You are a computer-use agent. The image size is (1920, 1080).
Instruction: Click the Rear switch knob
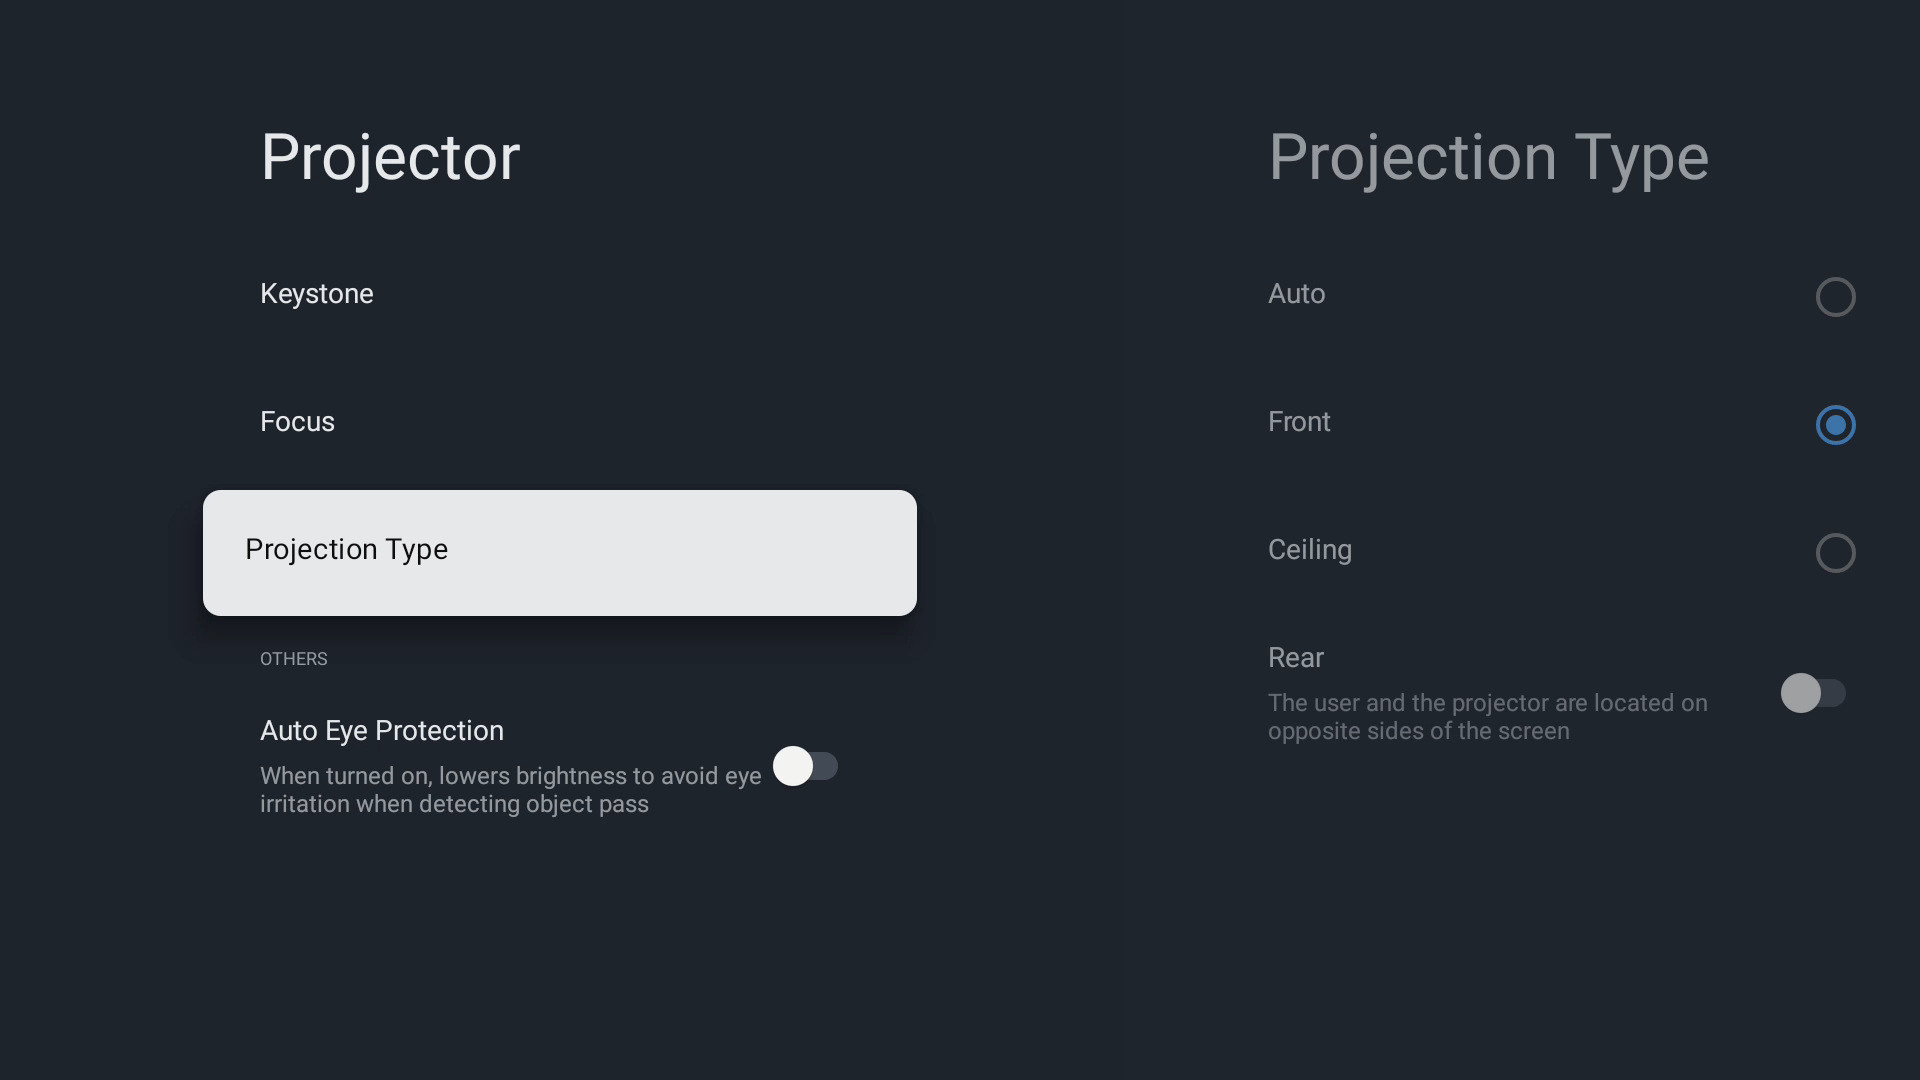[1800, 693]
